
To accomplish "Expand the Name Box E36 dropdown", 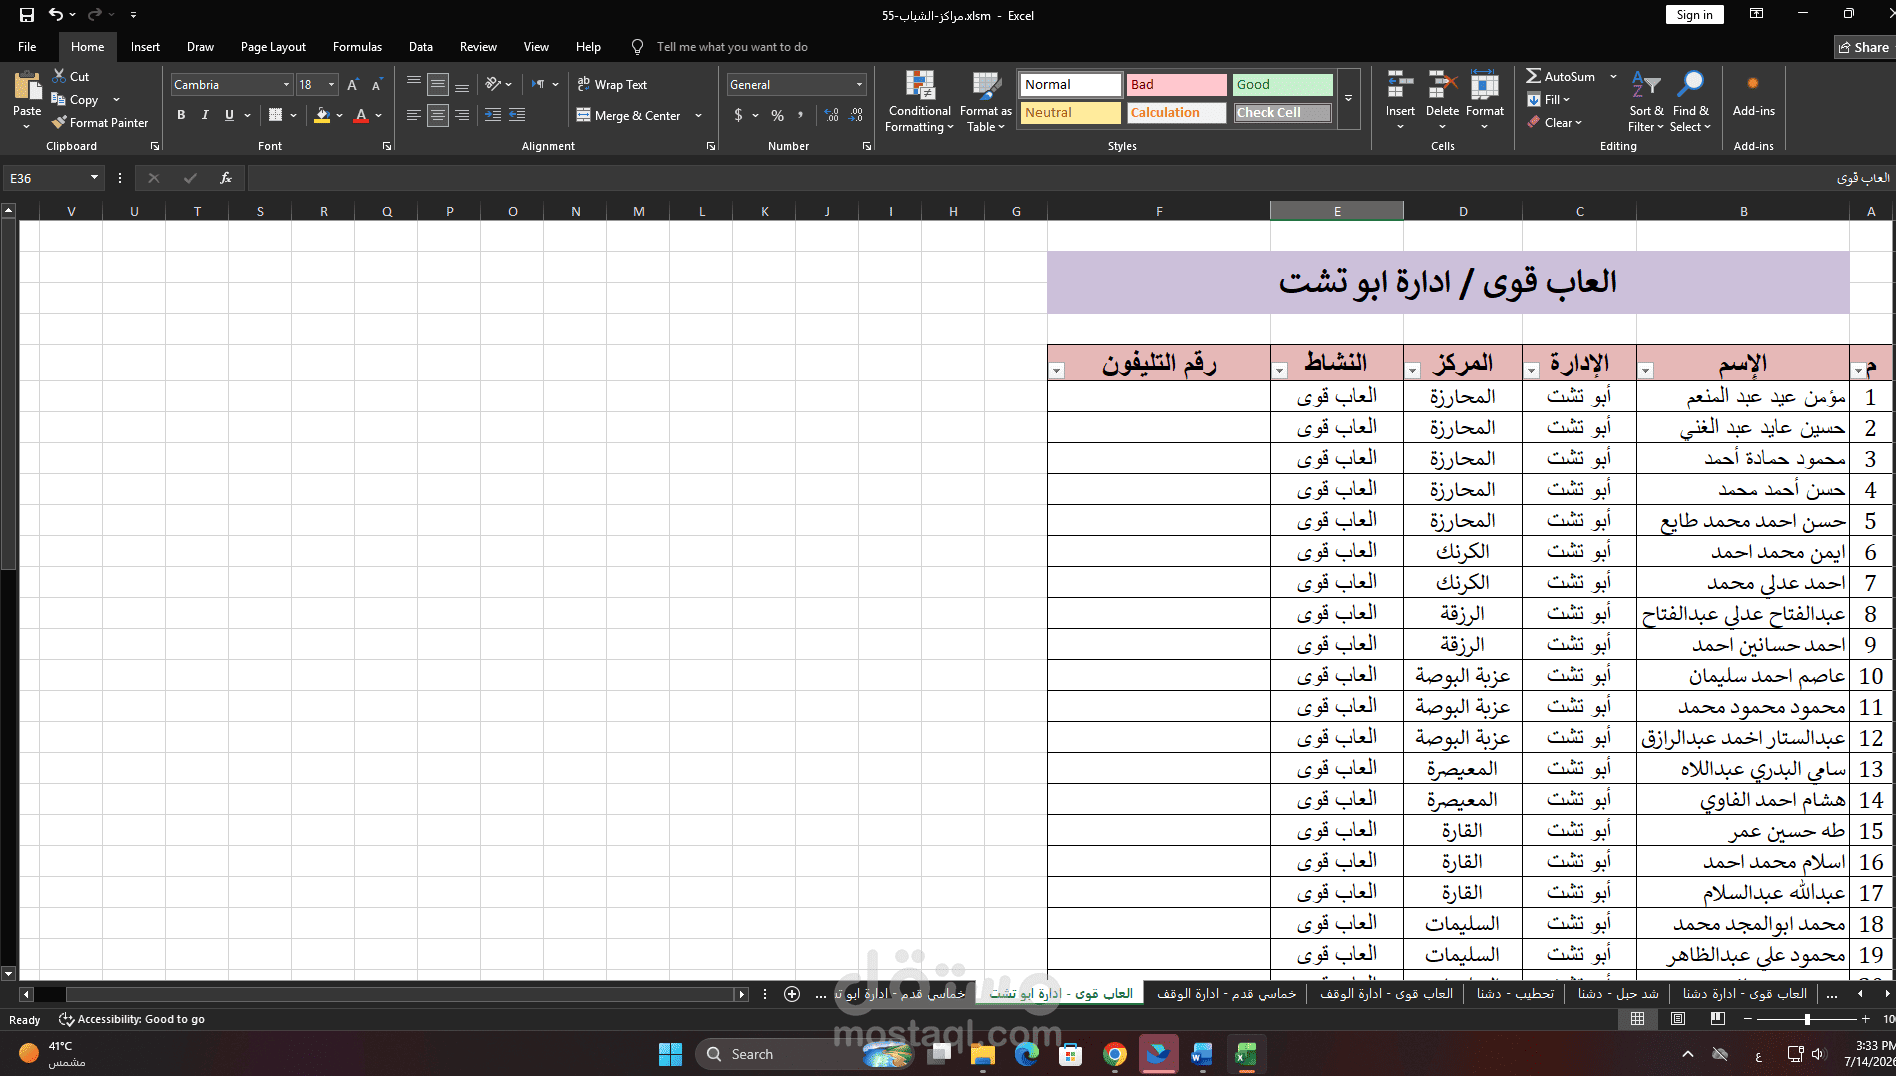I will (94, 178).
